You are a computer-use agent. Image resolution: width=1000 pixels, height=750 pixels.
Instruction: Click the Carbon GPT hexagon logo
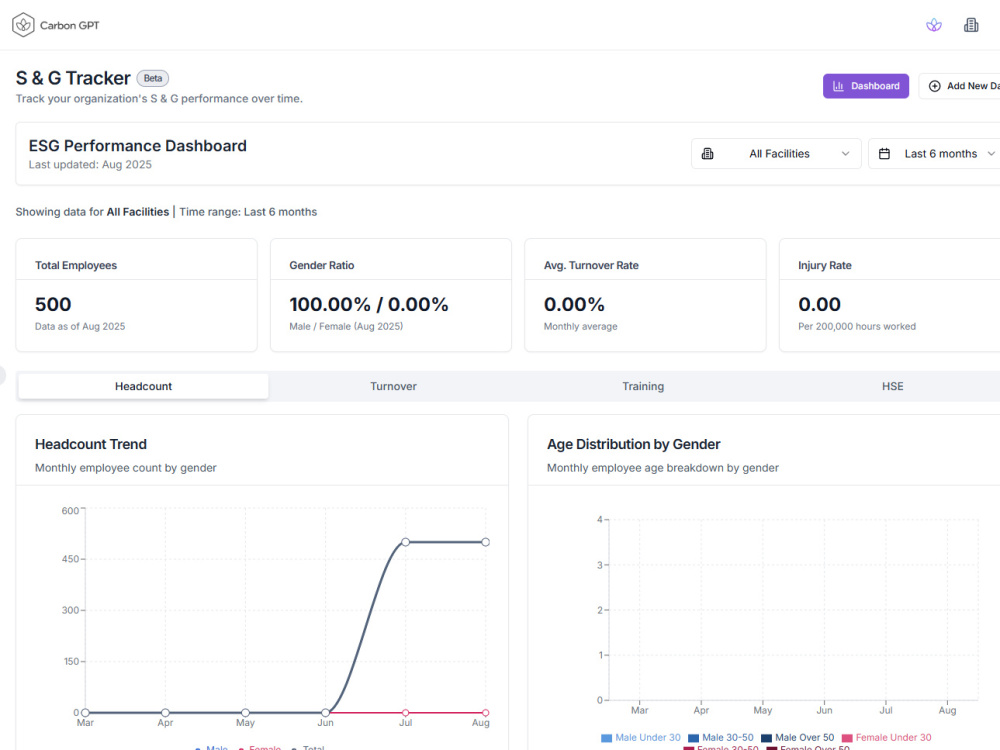click(x=23, y=25)
